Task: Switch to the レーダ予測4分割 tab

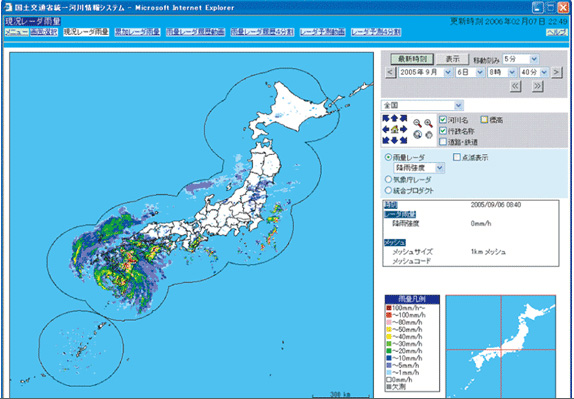Action: pos(376,32)
